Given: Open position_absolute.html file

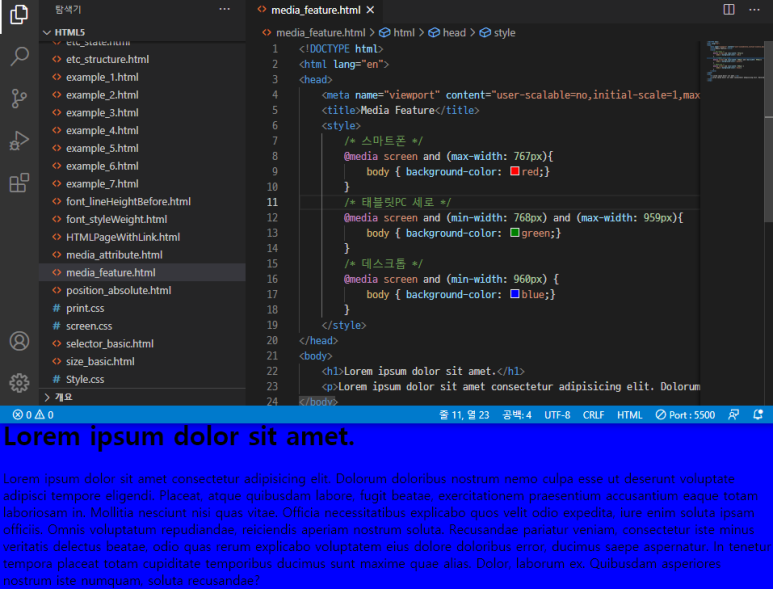Looking at the screenshot, I should click(x=142, y=290).
